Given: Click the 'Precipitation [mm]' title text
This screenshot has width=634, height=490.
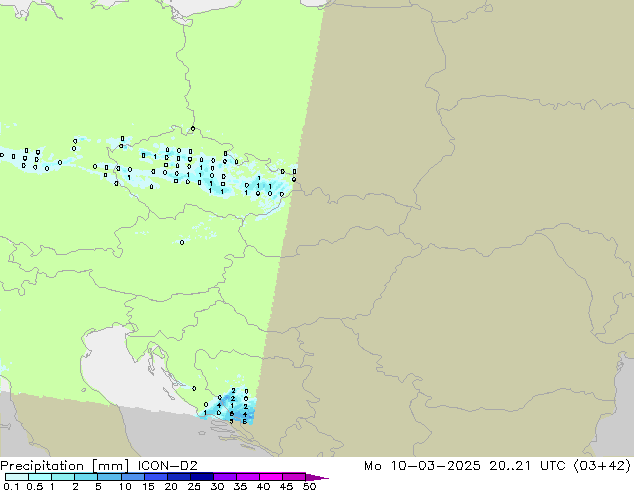Looking at the screenshot, I should (65, 466).
